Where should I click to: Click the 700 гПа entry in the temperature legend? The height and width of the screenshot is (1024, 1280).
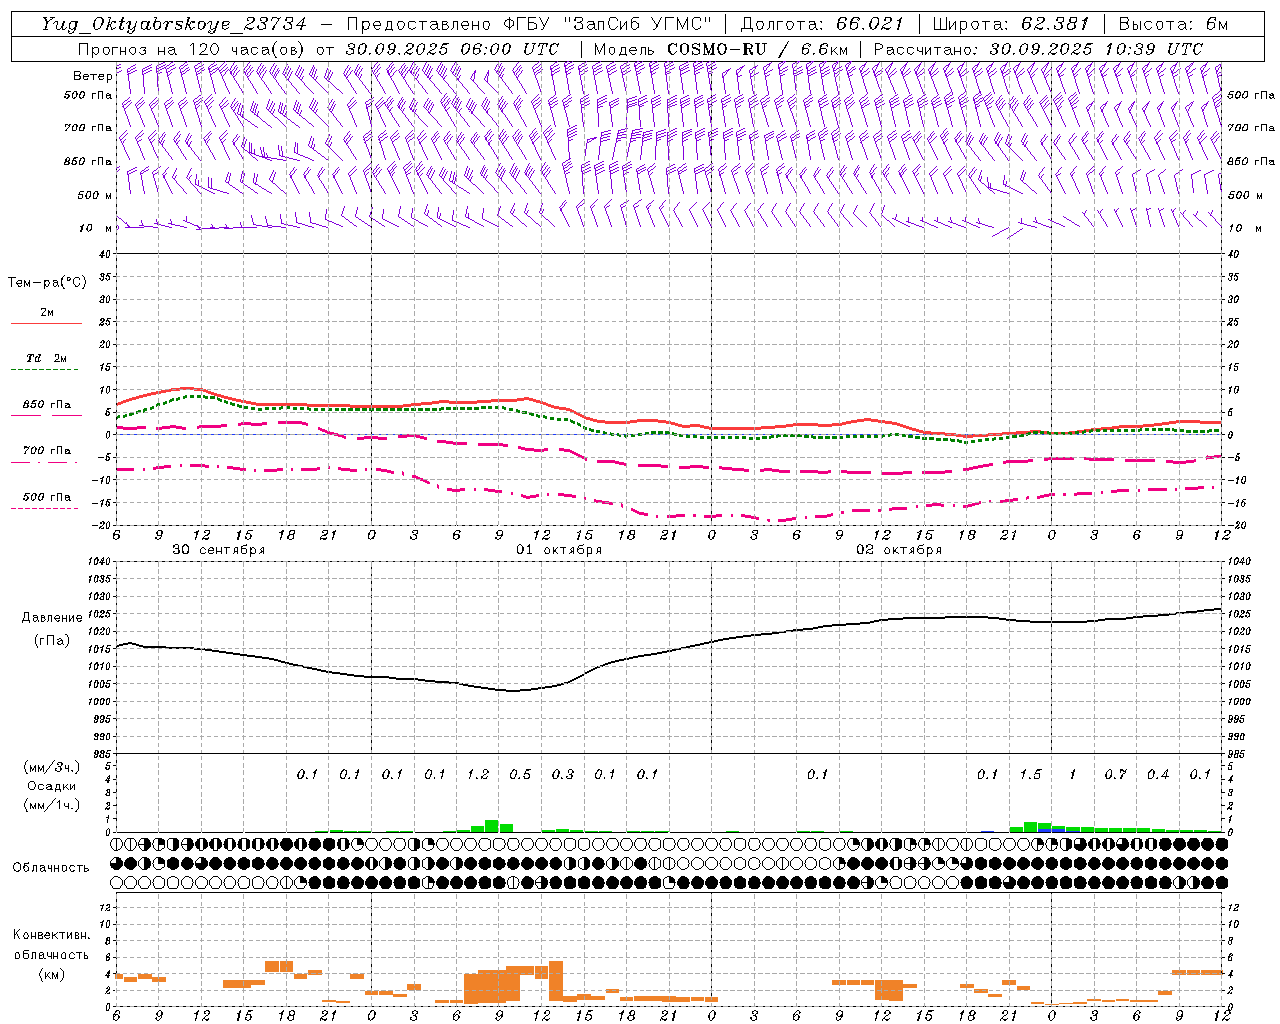pos(46,451)
